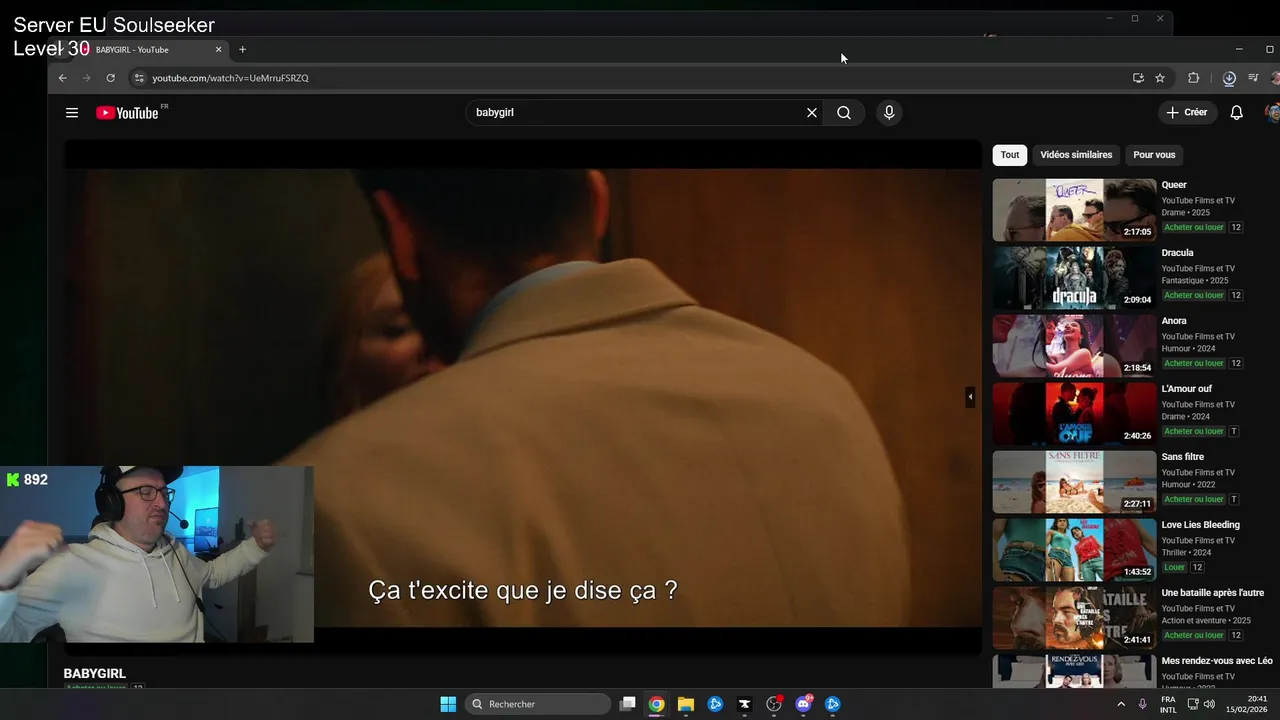Select the Vidéos similaires filter chip
Viewport: 1280px width, 720px height.
click(x=1076, y=155)
